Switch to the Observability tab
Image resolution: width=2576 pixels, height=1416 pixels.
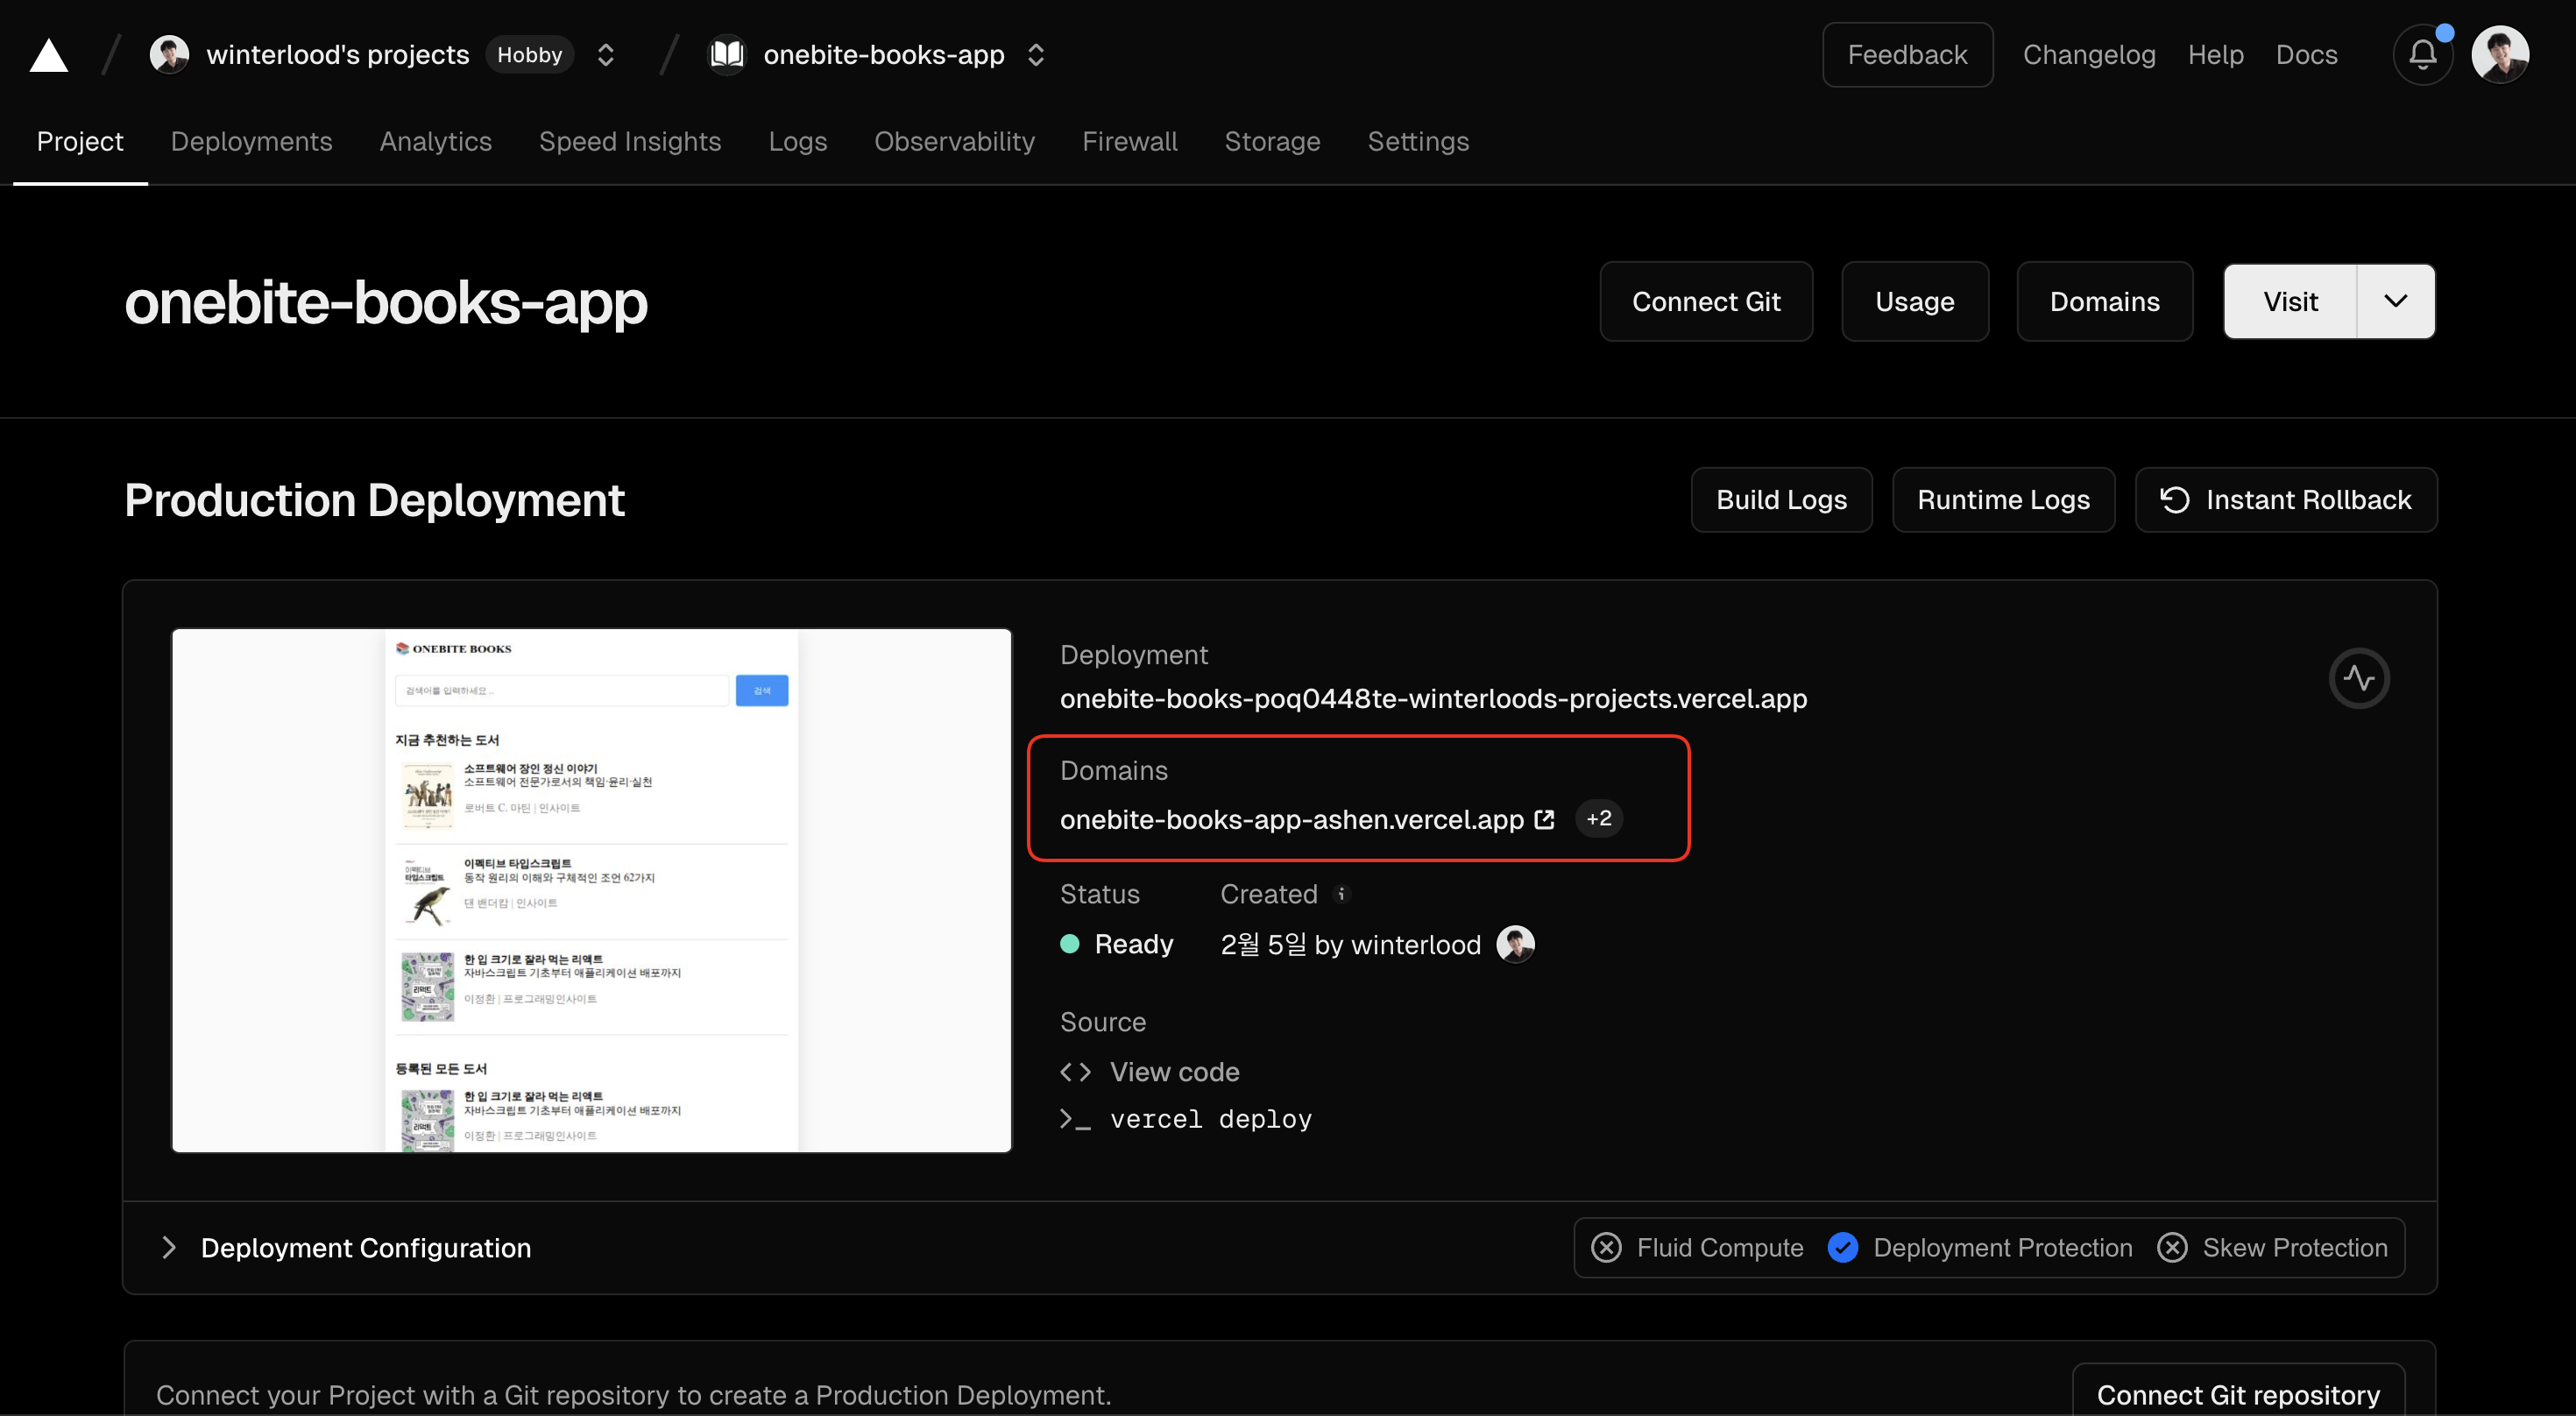(x=954, y=141)
